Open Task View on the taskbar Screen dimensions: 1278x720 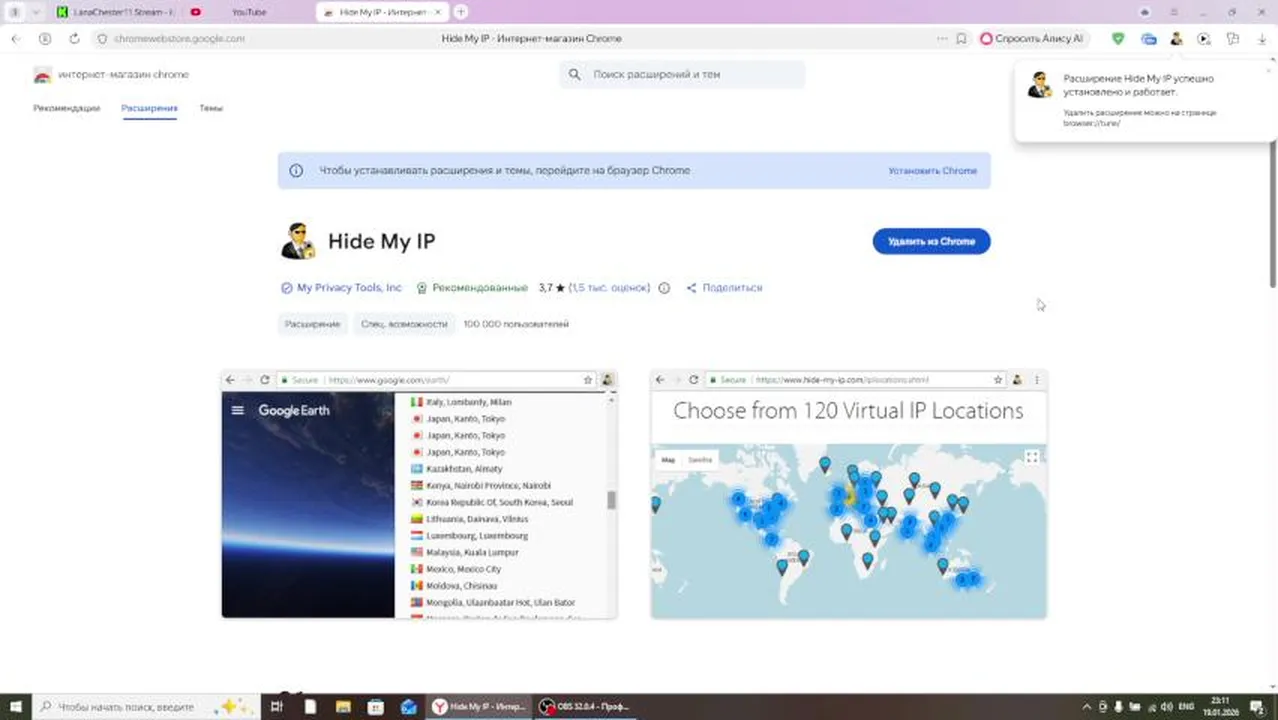(277, 707)
